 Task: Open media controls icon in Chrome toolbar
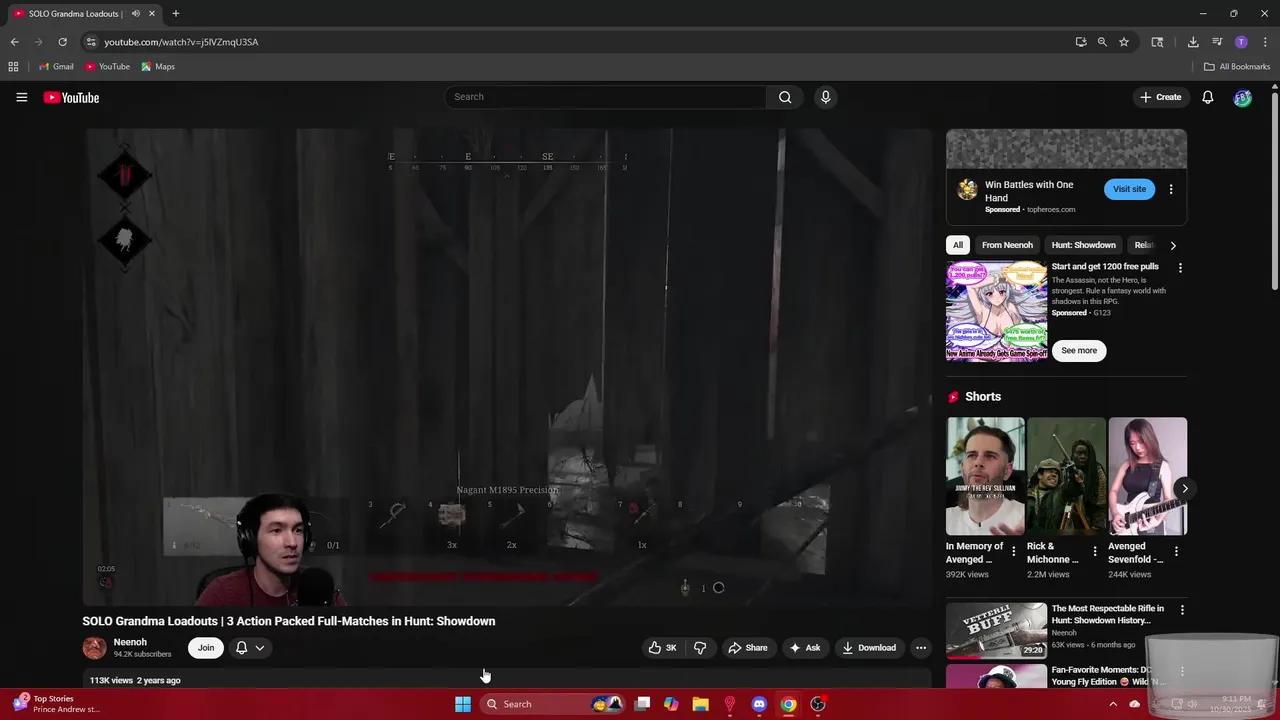coord(1217,42)
